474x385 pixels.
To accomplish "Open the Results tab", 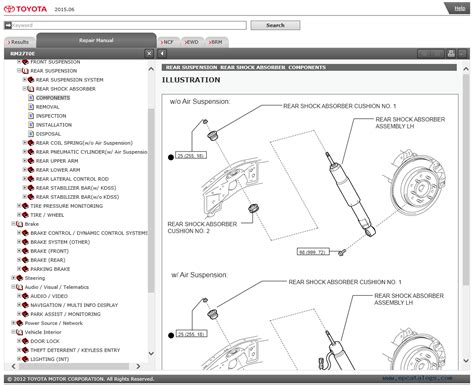I will 19,42.
